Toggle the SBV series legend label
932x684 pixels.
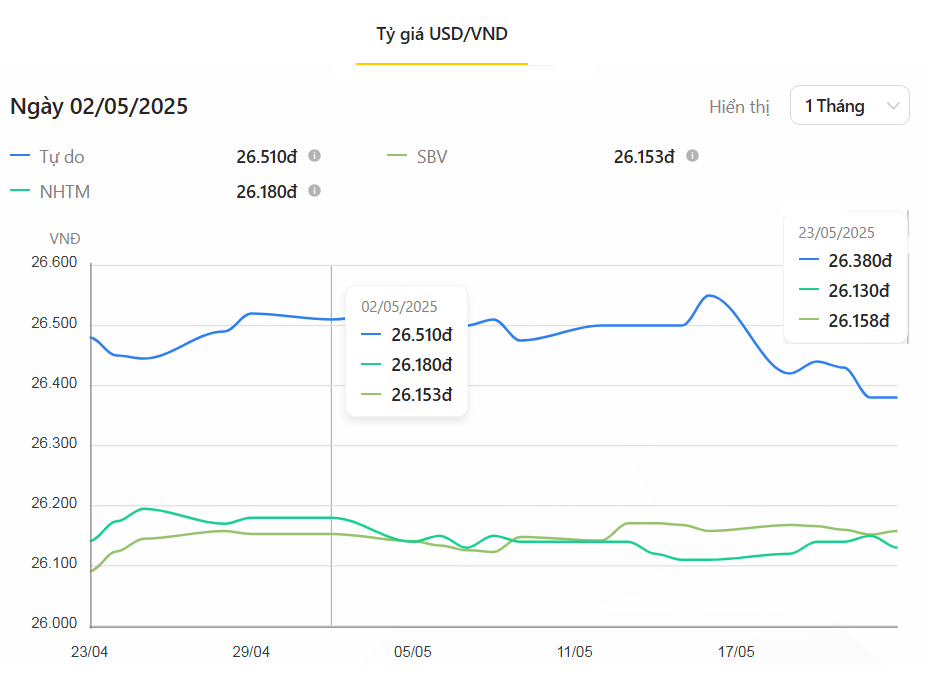[432, 157]
